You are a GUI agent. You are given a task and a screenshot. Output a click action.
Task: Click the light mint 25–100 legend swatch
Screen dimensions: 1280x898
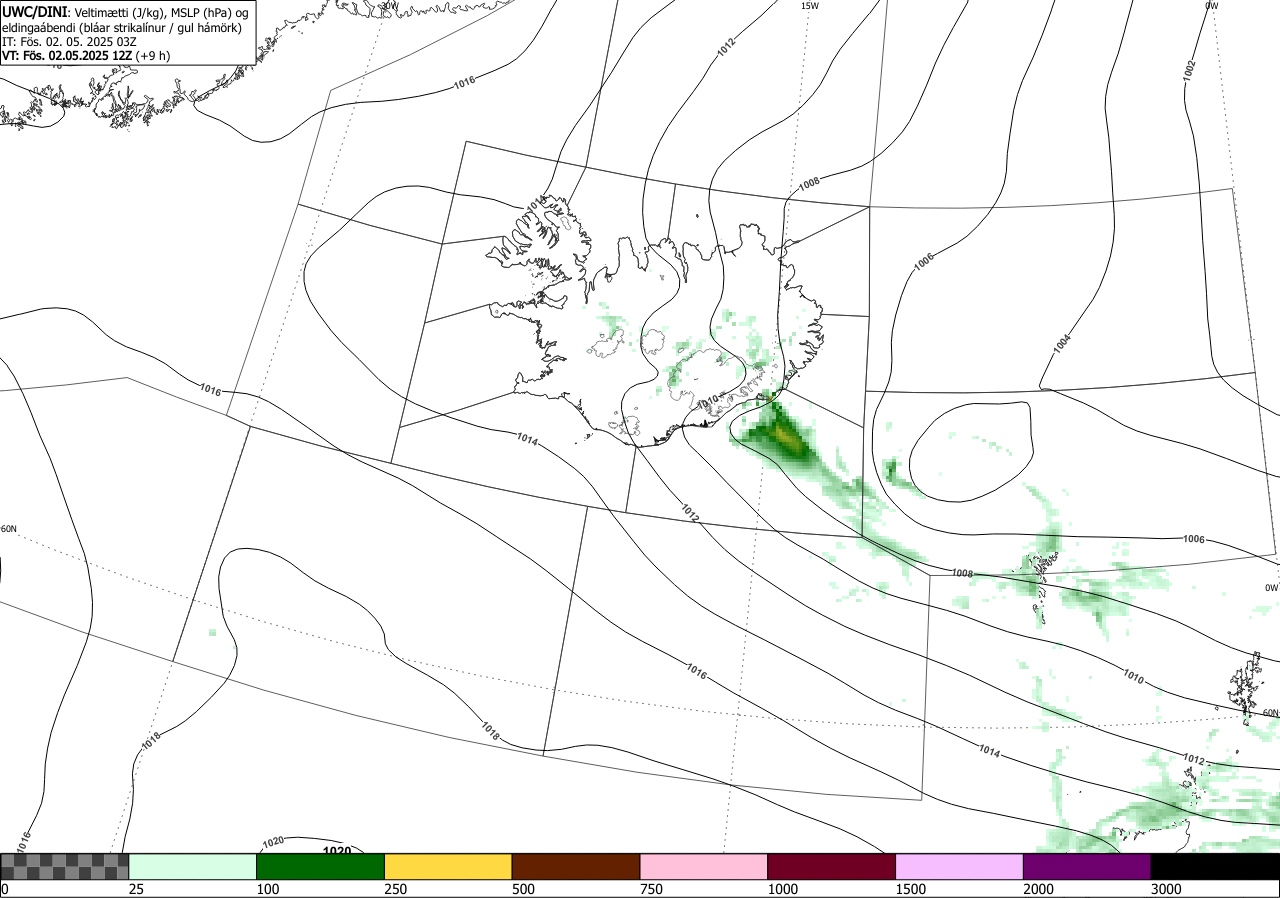[193, 866]
